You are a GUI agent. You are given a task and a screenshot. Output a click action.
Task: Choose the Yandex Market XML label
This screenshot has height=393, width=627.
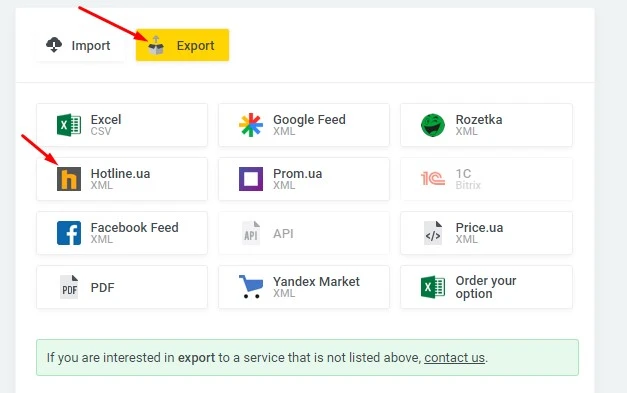point(316,287)
